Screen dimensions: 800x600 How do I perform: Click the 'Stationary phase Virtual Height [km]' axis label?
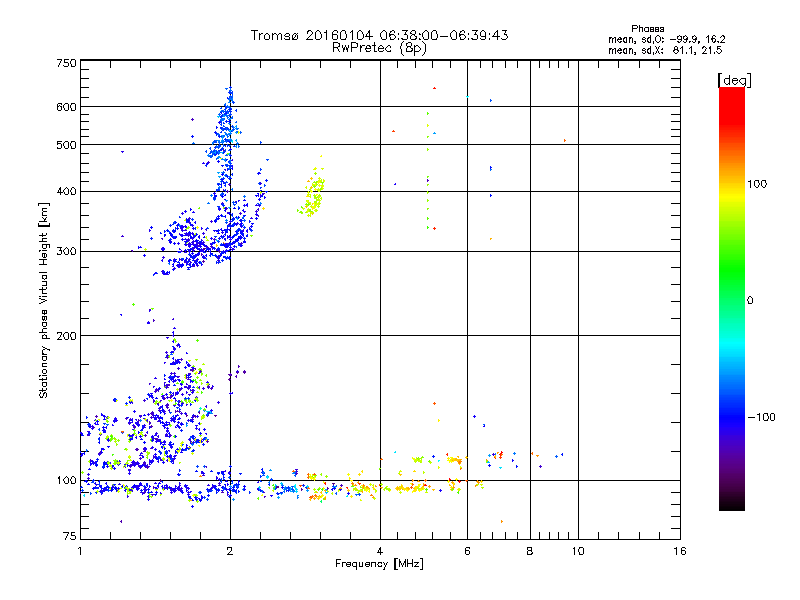pyautogui.click(x=43, y=300)
